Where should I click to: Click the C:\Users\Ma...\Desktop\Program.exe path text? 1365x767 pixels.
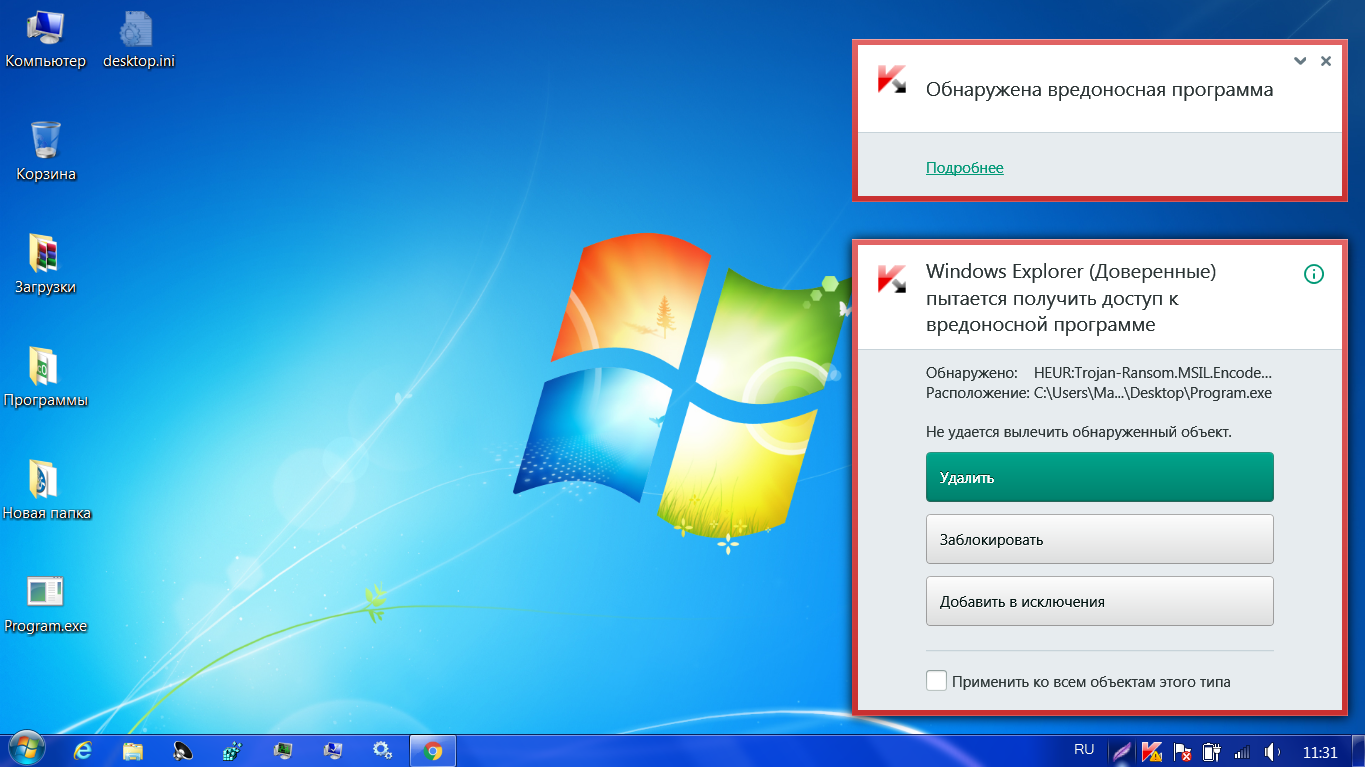tap(1152, 393)
